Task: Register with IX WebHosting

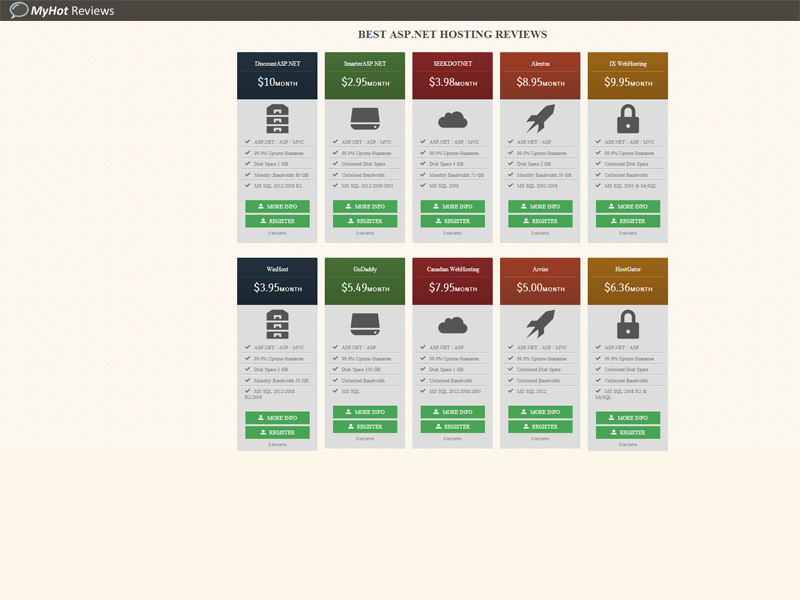Action: click(x=628, y=221)
